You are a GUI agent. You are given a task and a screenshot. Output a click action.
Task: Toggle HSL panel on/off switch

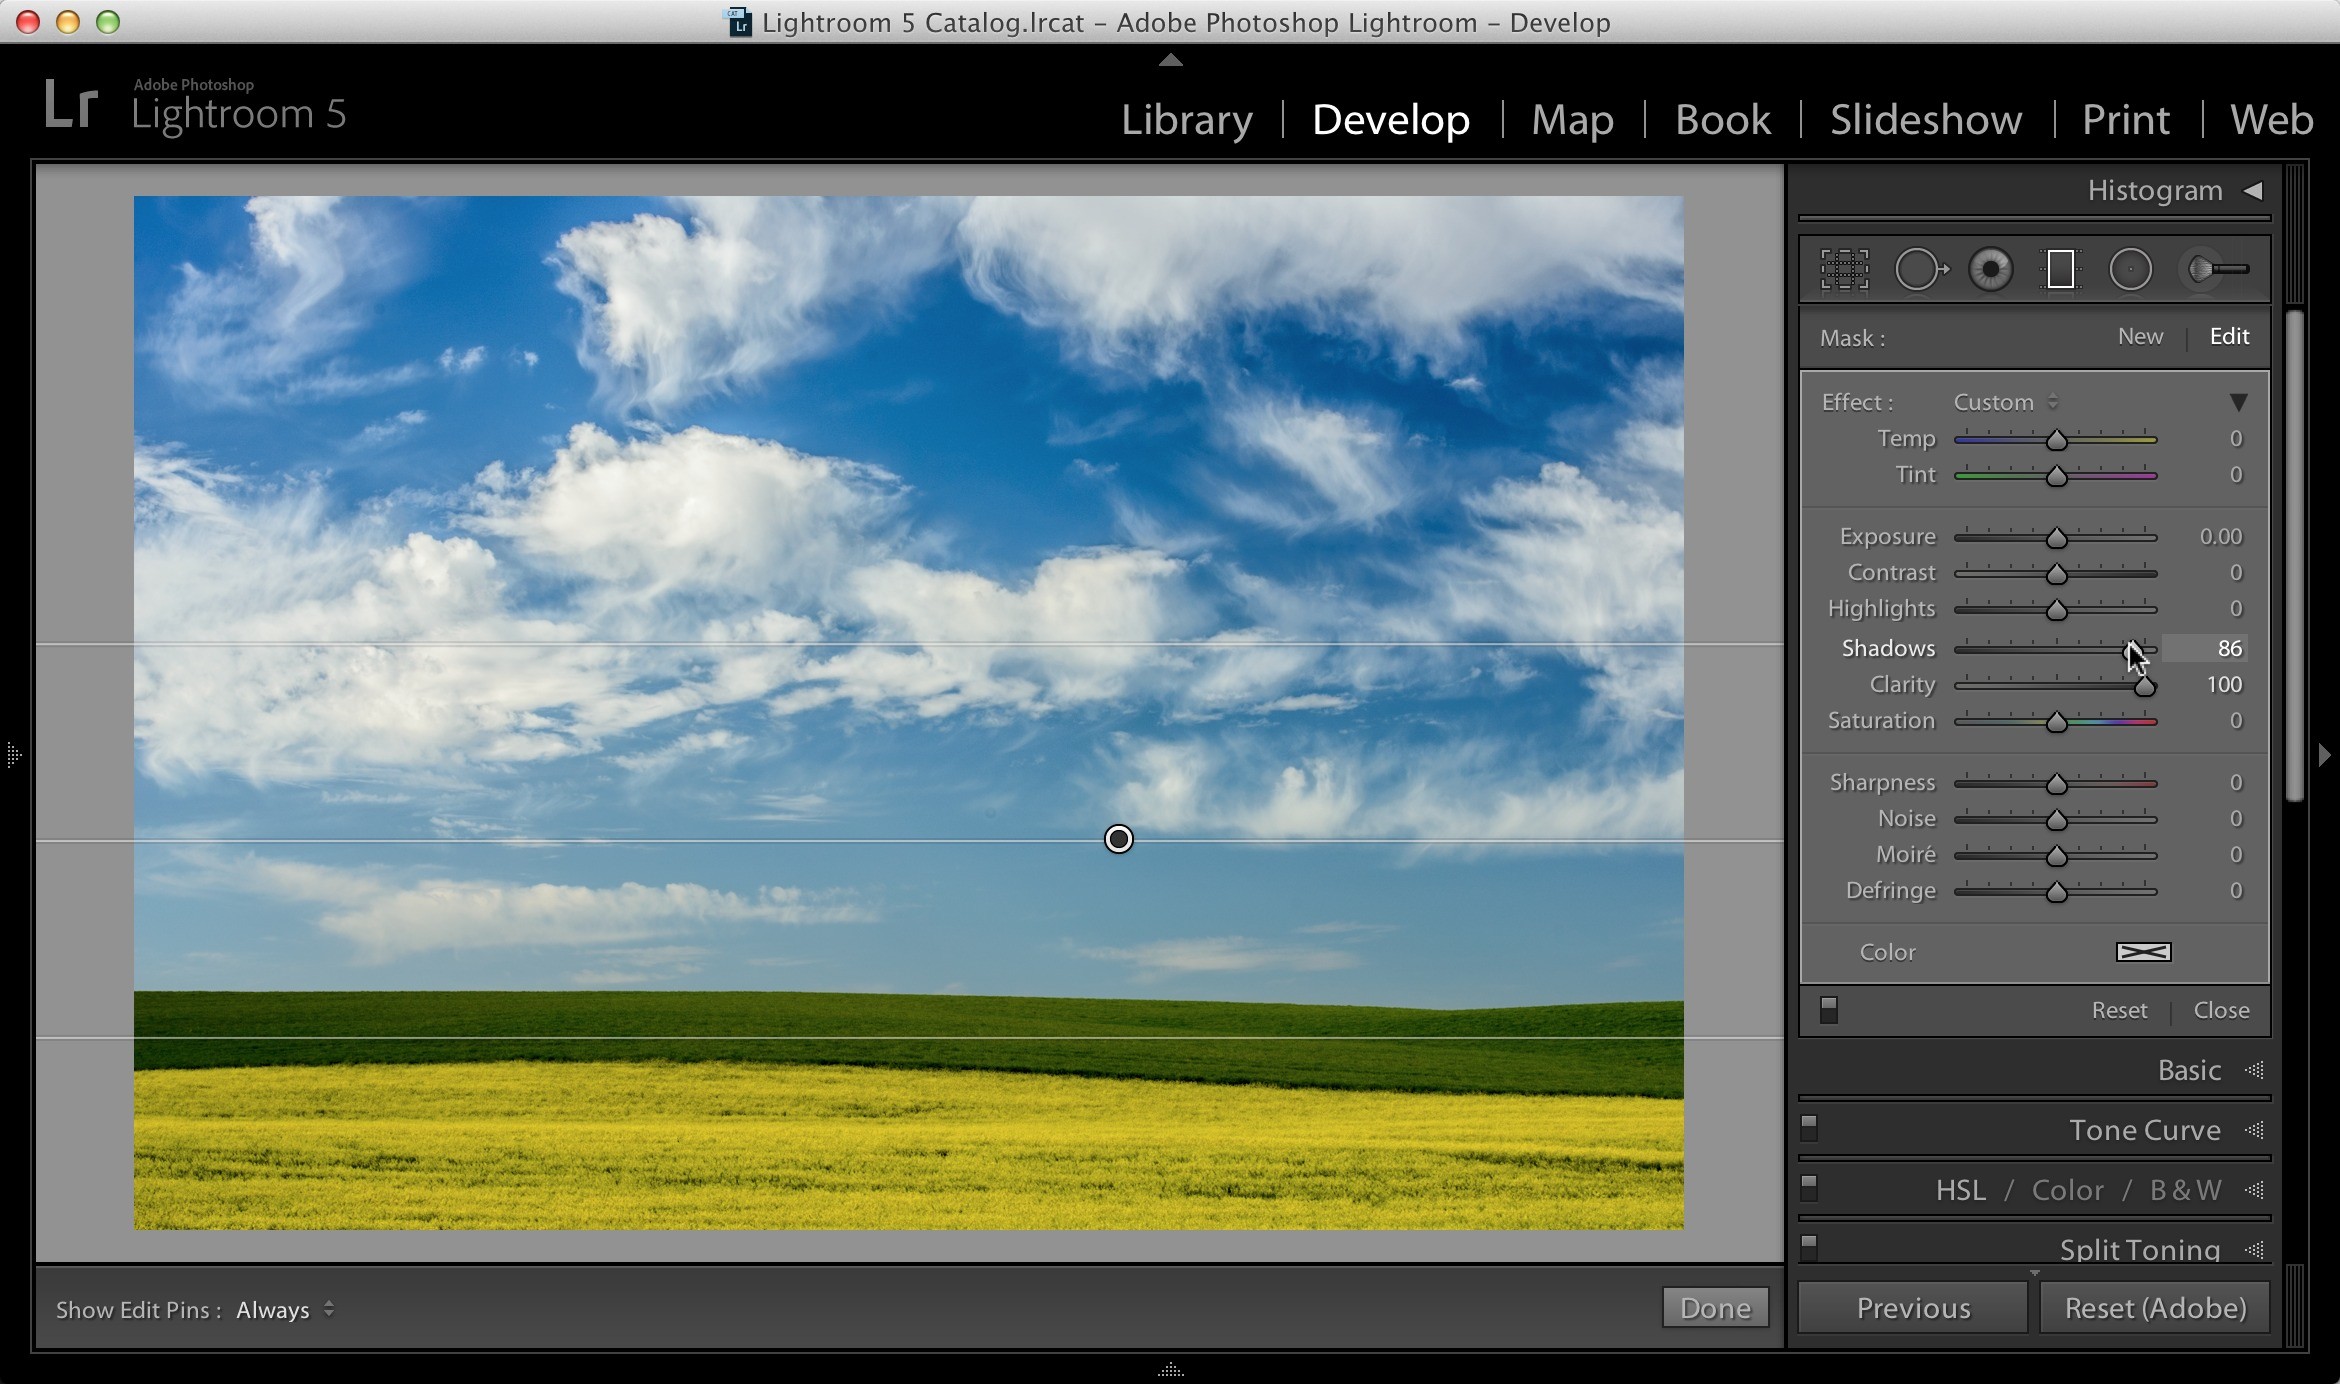(1808, 1188)
